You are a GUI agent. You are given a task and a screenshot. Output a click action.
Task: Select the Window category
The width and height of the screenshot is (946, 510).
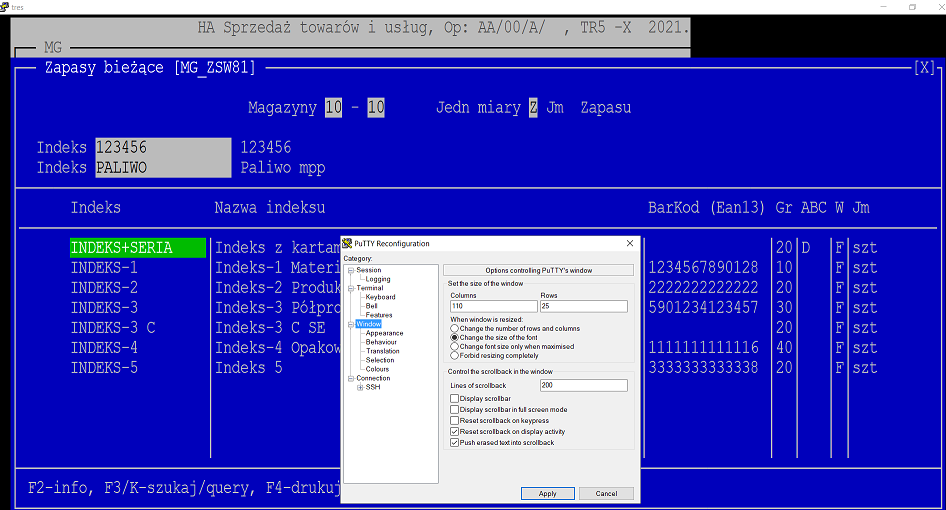(368, 324)
